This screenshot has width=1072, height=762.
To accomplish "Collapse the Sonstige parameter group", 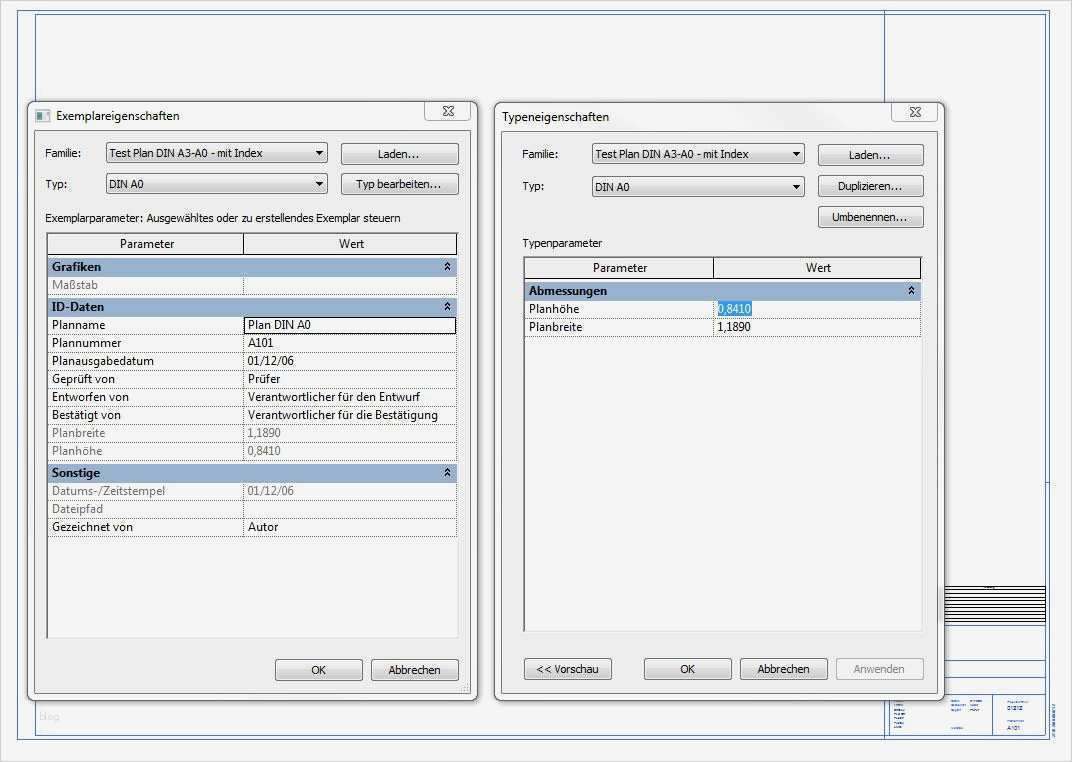I will 446,472.
